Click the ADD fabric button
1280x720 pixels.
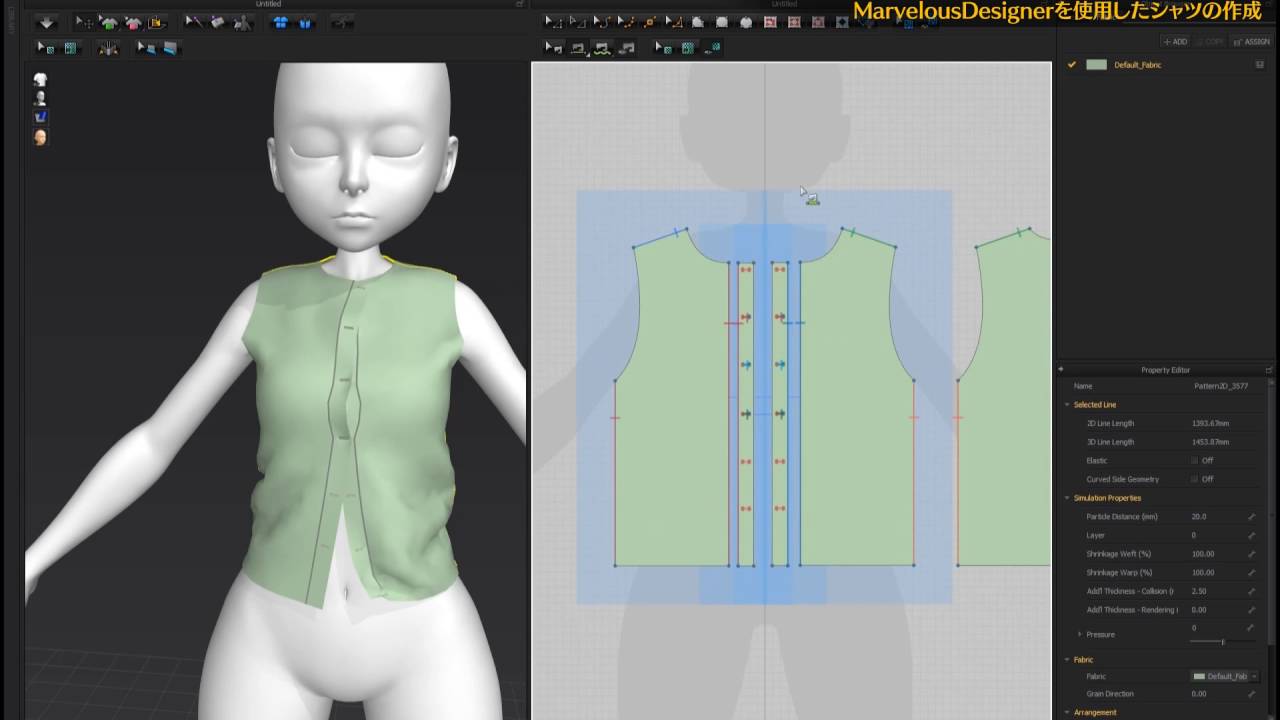click(x=1174, y=42)
